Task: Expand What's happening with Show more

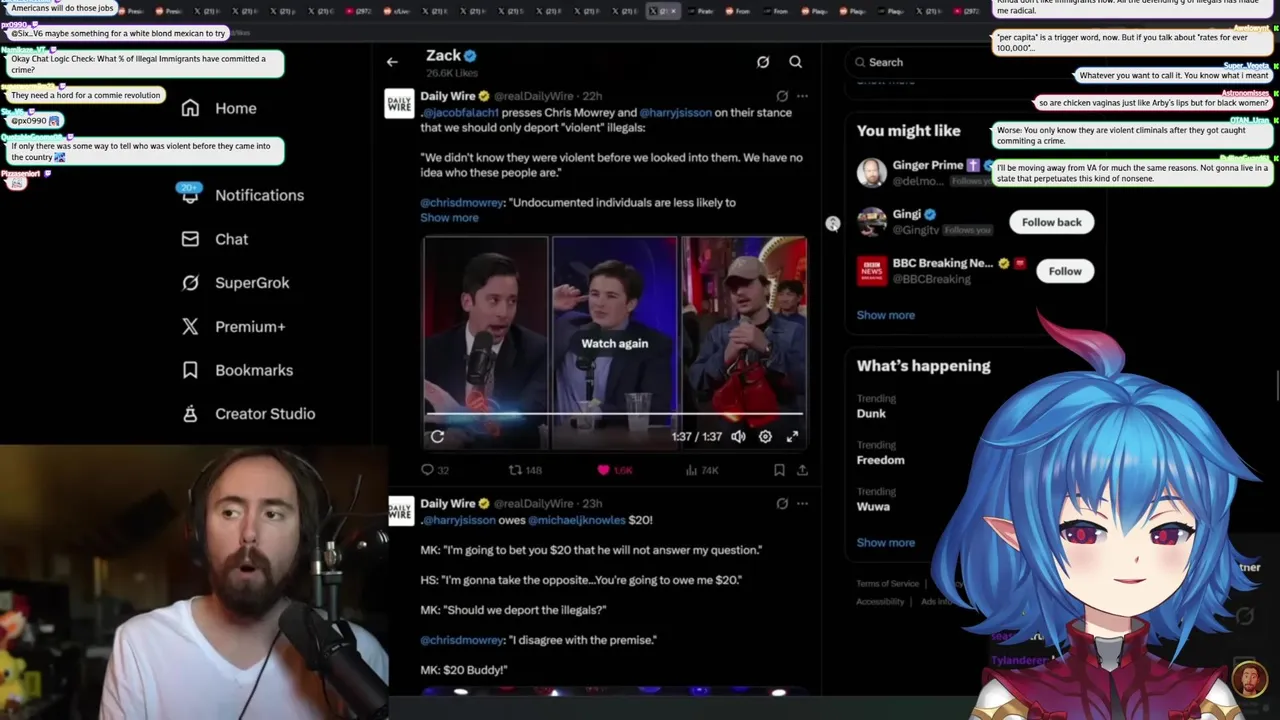Action: point(885,542)
